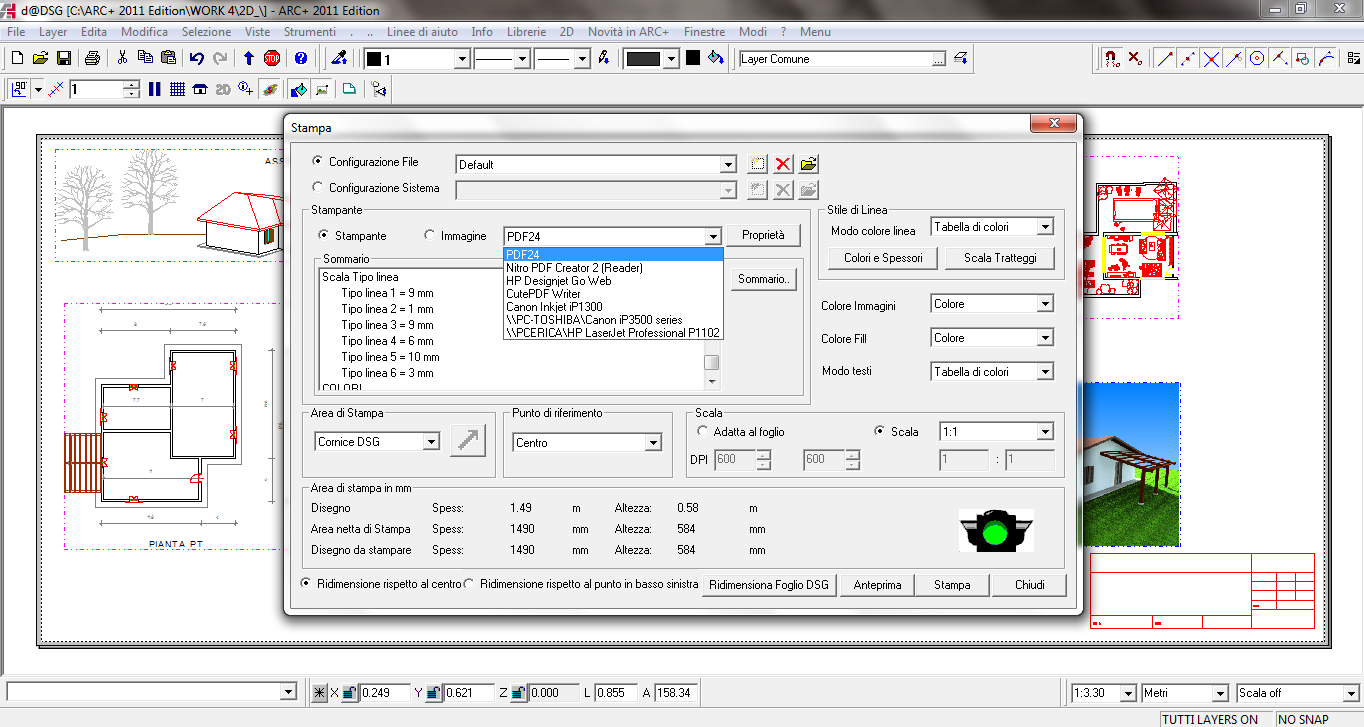This screenshot has width=1364, height=727.
Task: Open Punto di riferimento Centro dropdown
Action: click(x=653, y=442)
